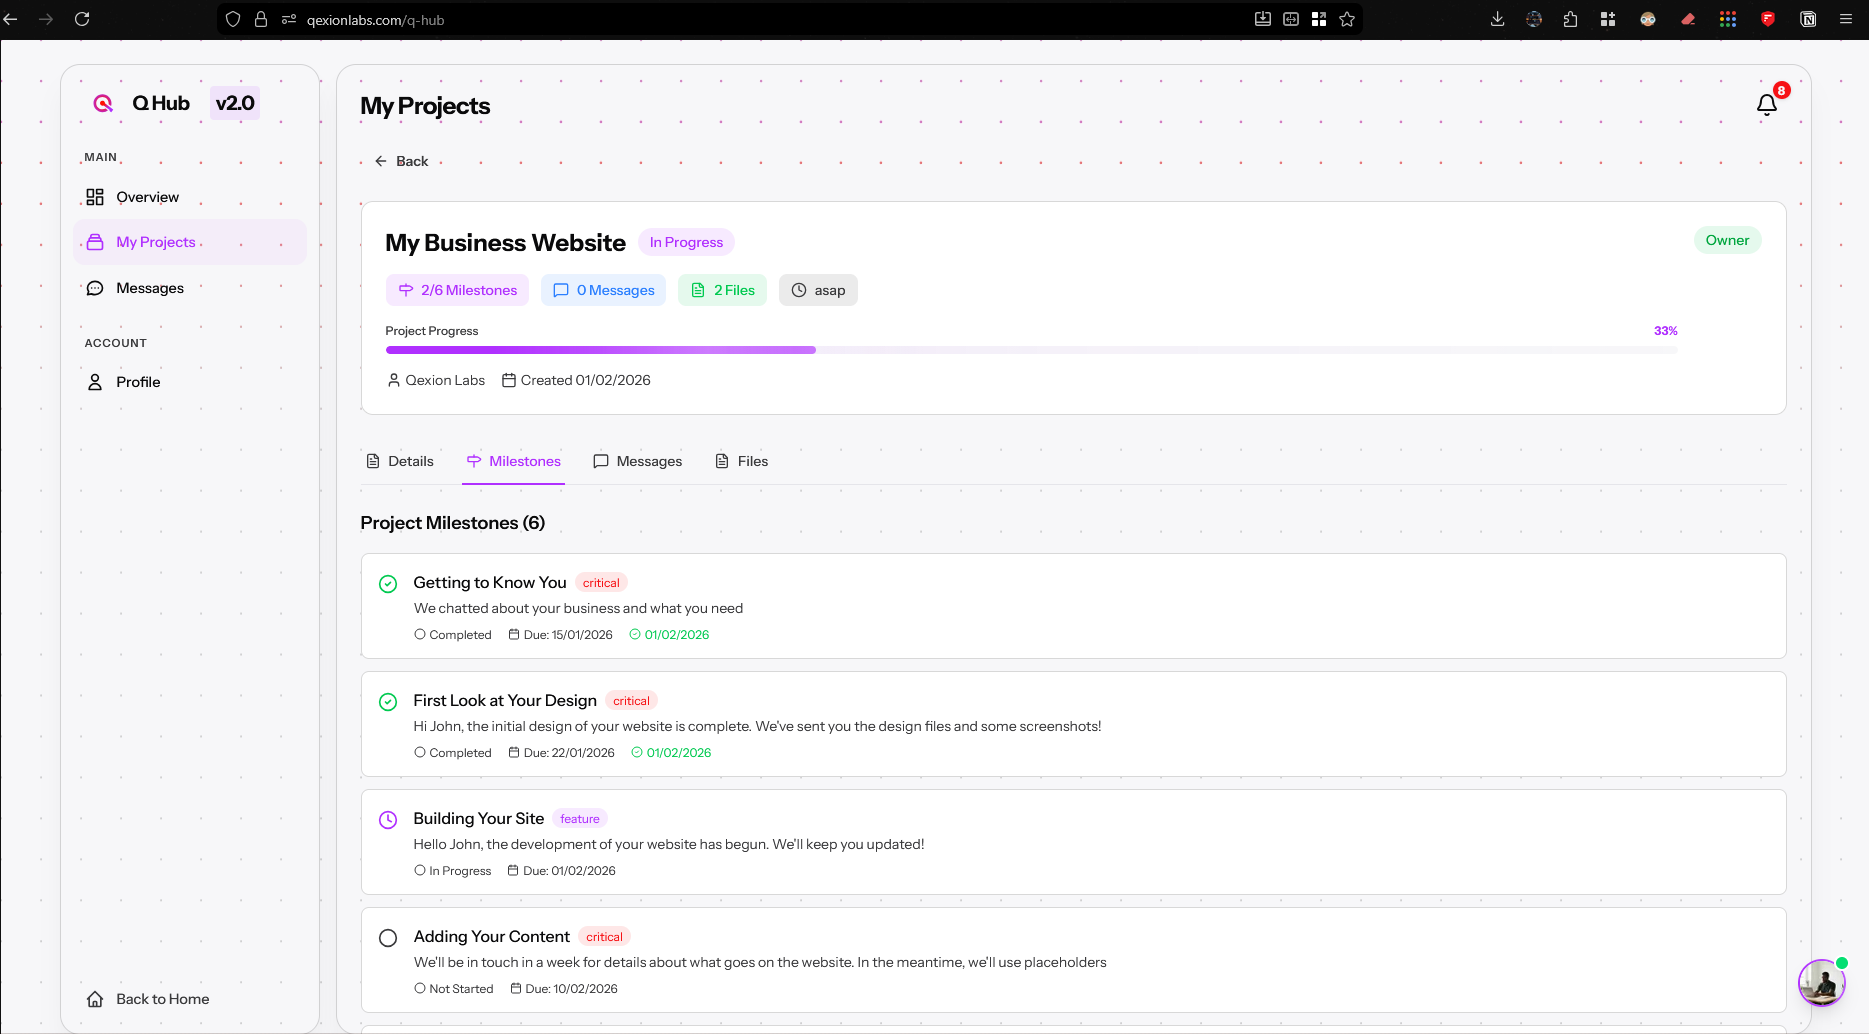Switch to the Files tab
Screen dimensions: 1869x1034
tap(741, 461)
